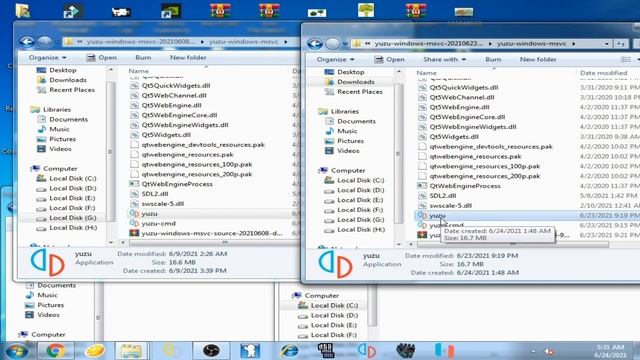This screenshot has height=360, width=640.
Task: Click volume icon in system tray
Action: [x=549, y=351]
